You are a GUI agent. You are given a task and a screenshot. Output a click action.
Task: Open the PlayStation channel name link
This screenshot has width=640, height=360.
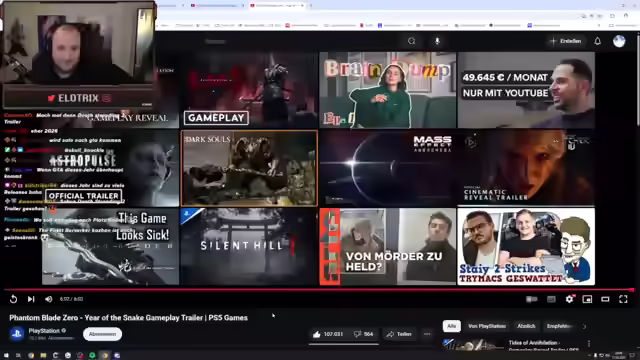(44, 331)
